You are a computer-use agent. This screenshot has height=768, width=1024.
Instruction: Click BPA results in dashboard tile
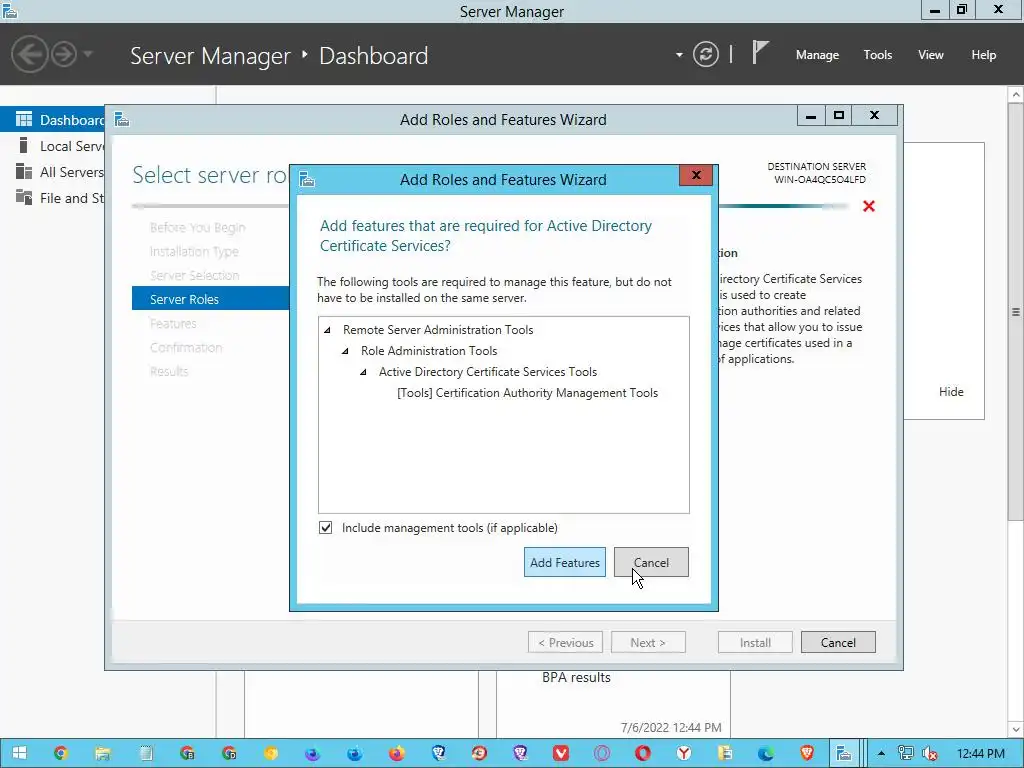tap(576, 678)
